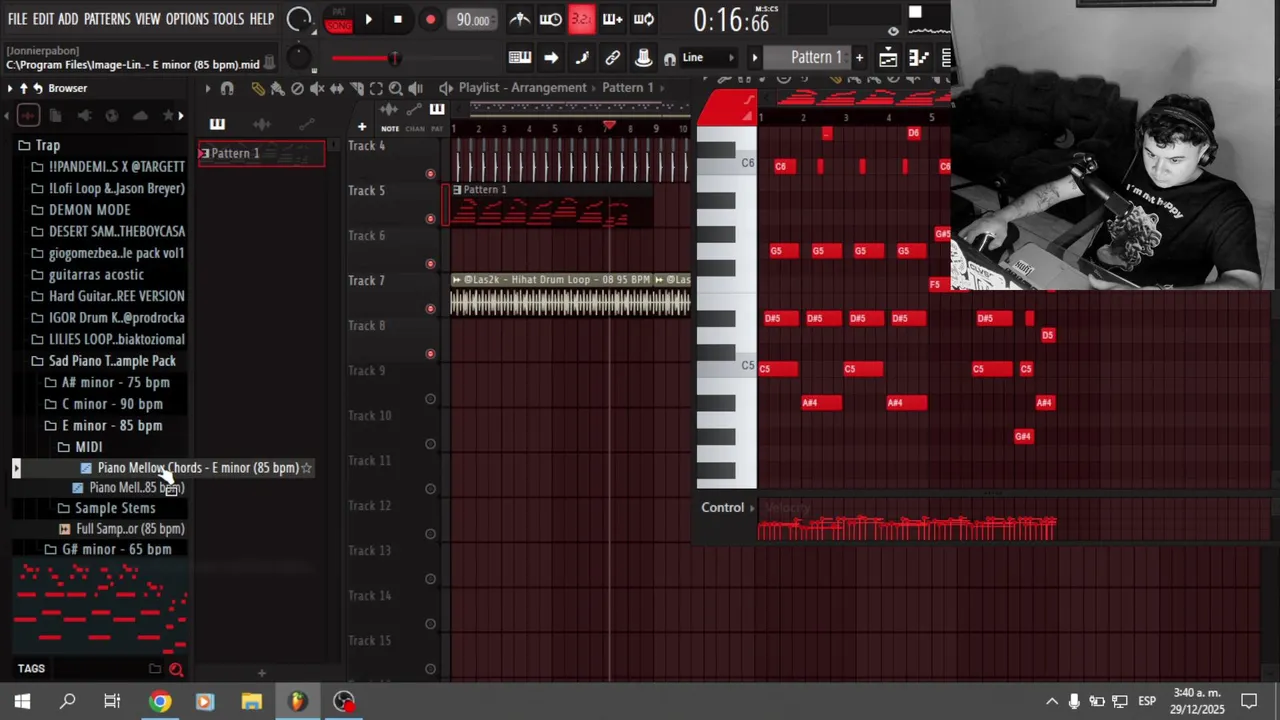Toggle wait for input before playing
Image resolution: width=1280 pixels, height=720 pixels.
click(550, 19)
